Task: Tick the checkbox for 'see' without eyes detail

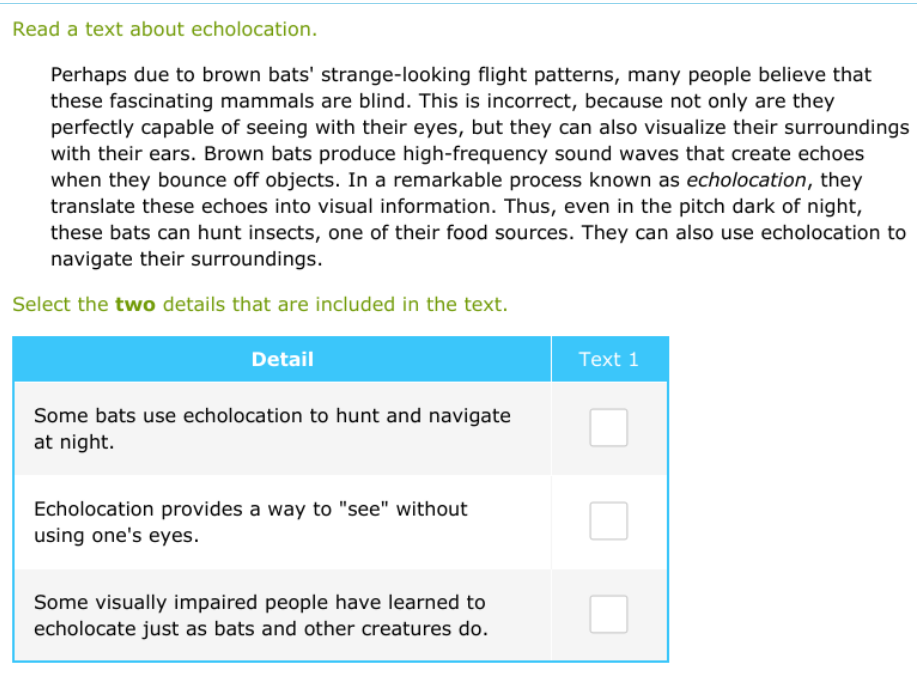Action: (608, 521)
